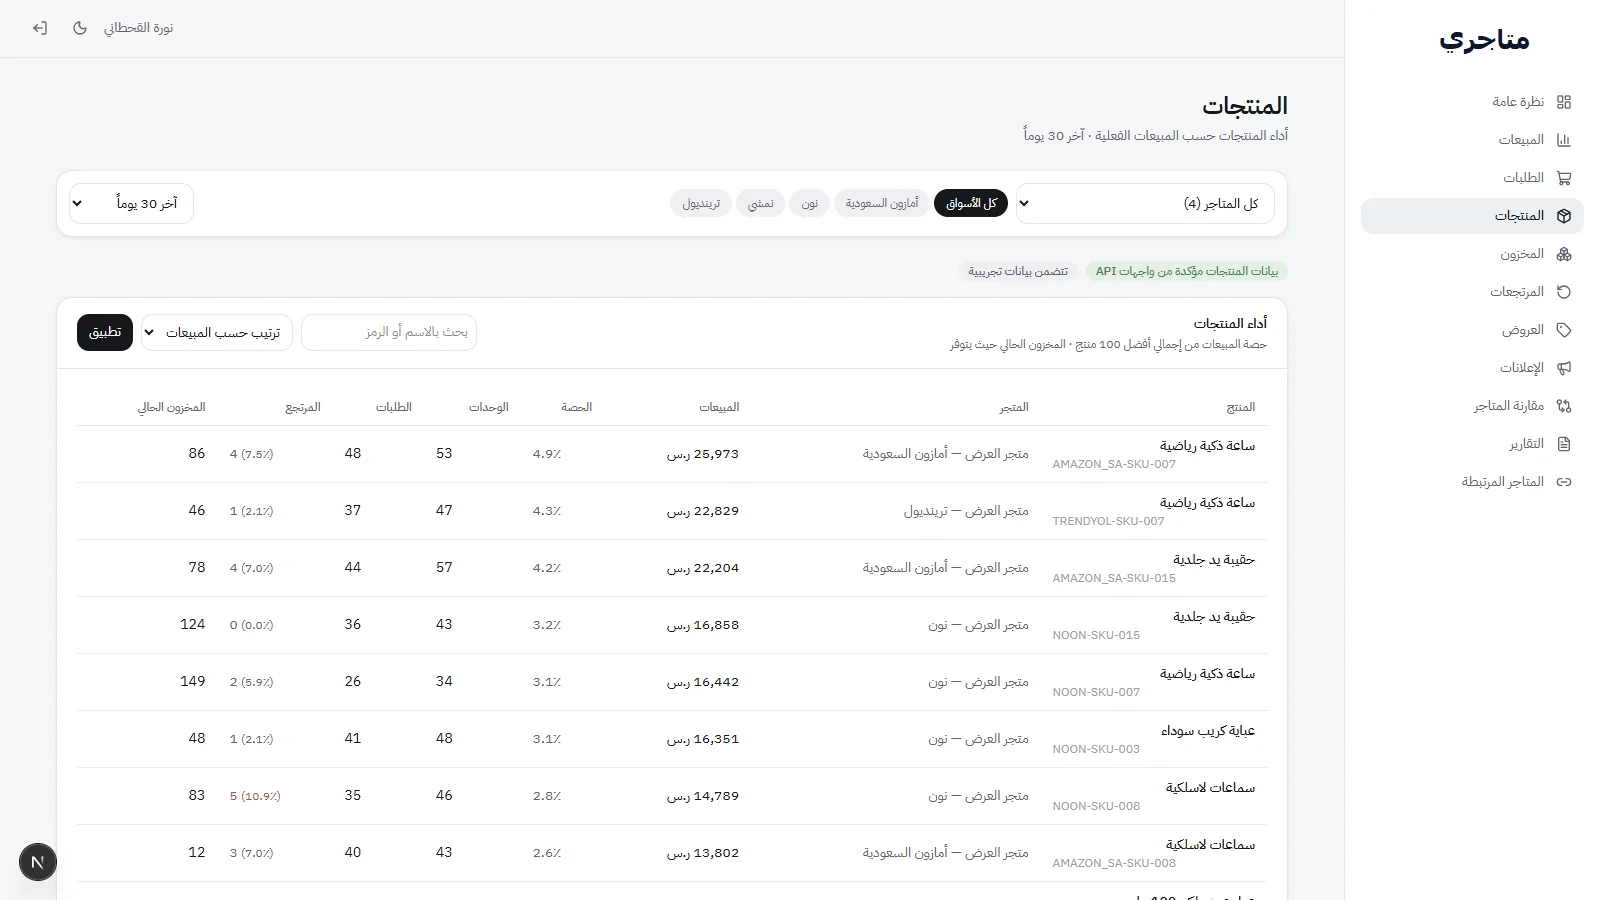The width and height of the screenshot is (1600, 900).
Task: Click the تطبيق apply button
Action: point(105,332)
